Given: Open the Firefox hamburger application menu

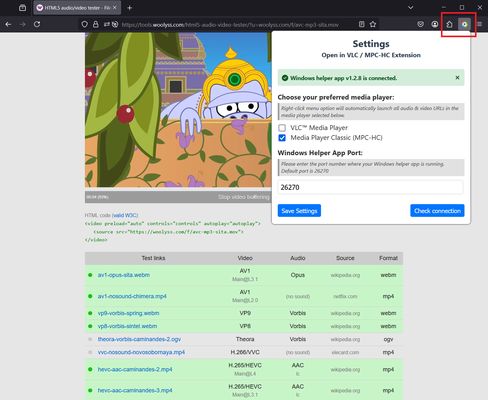Looking at the screenshot, I should click(480, 24).
